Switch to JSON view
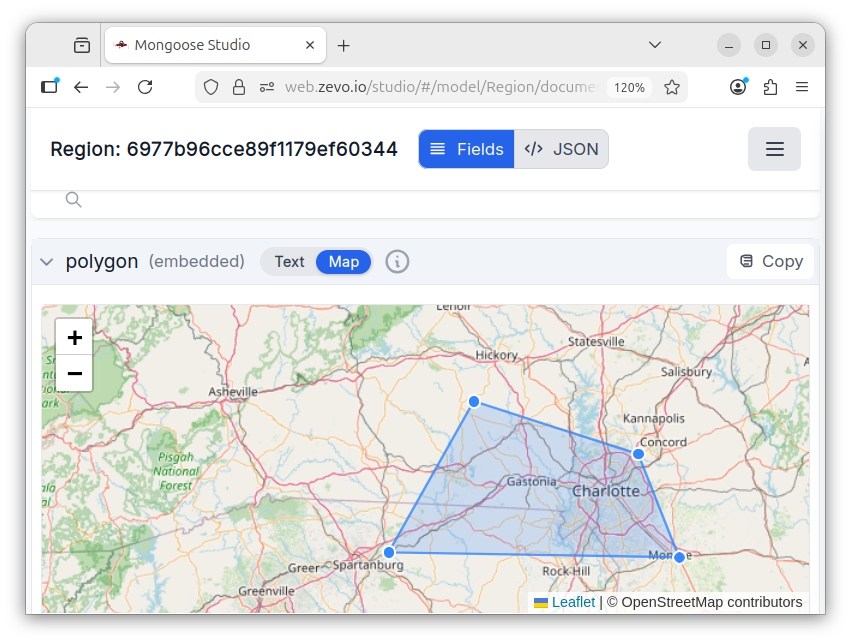851x643 pixels. point(561,149)
